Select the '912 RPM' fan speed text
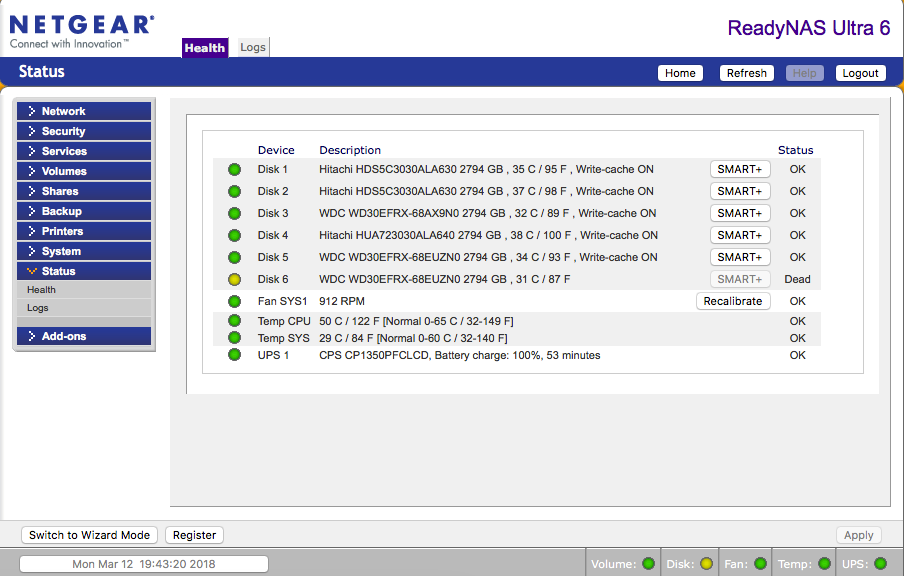This screenshot has height=576, width=904. click(x=342, y=301)
